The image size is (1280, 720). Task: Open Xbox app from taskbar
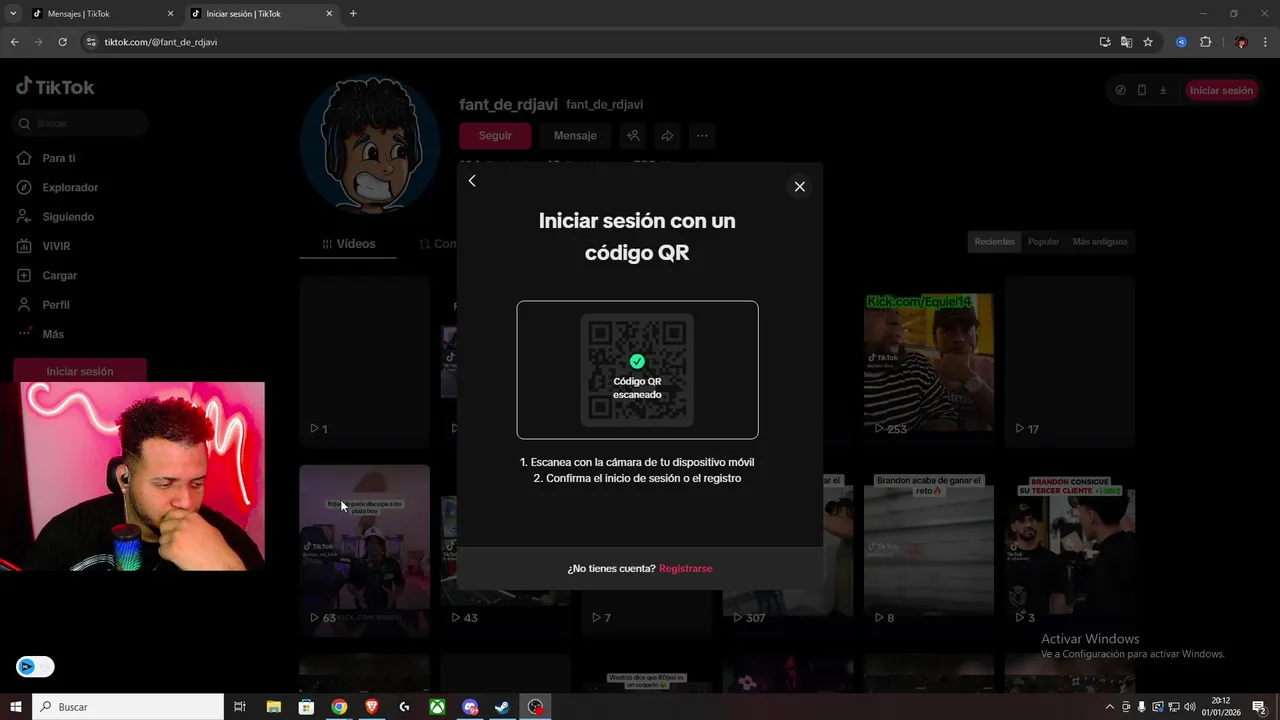[x=437, y=707]
